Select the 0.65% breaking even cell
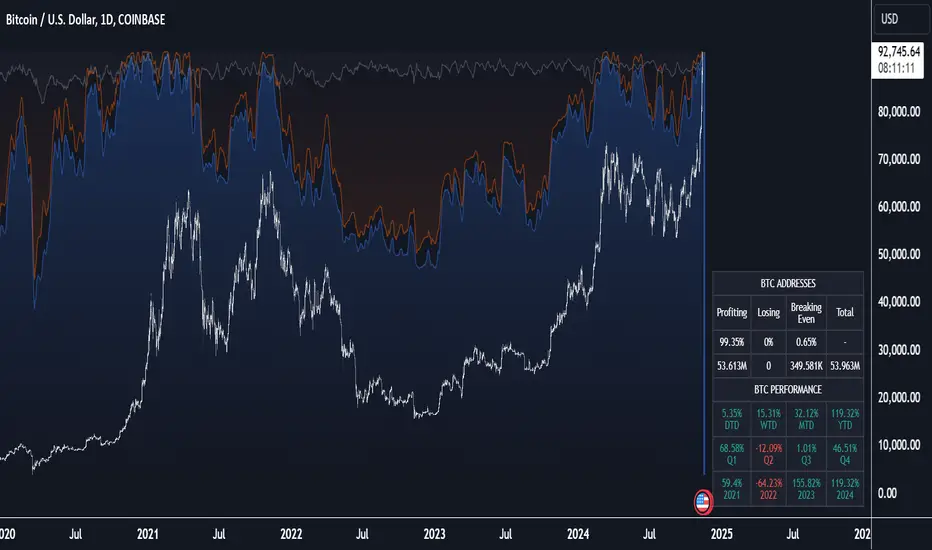The height and width of the screenshot is (550, 932). click(x=806, y=342)
